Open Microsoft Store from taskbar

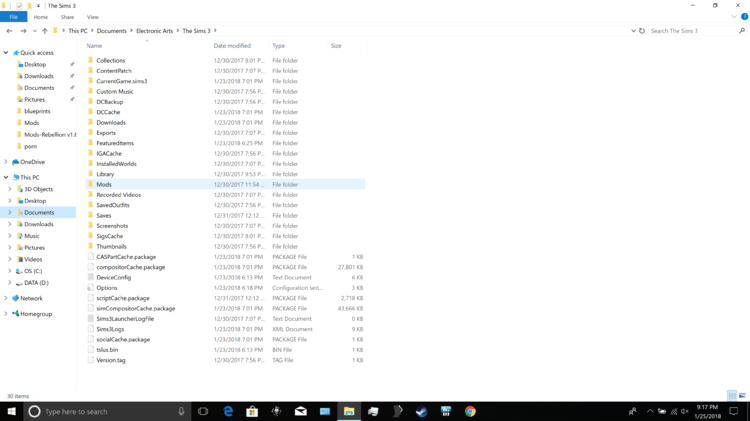click(x=252, y=411)
